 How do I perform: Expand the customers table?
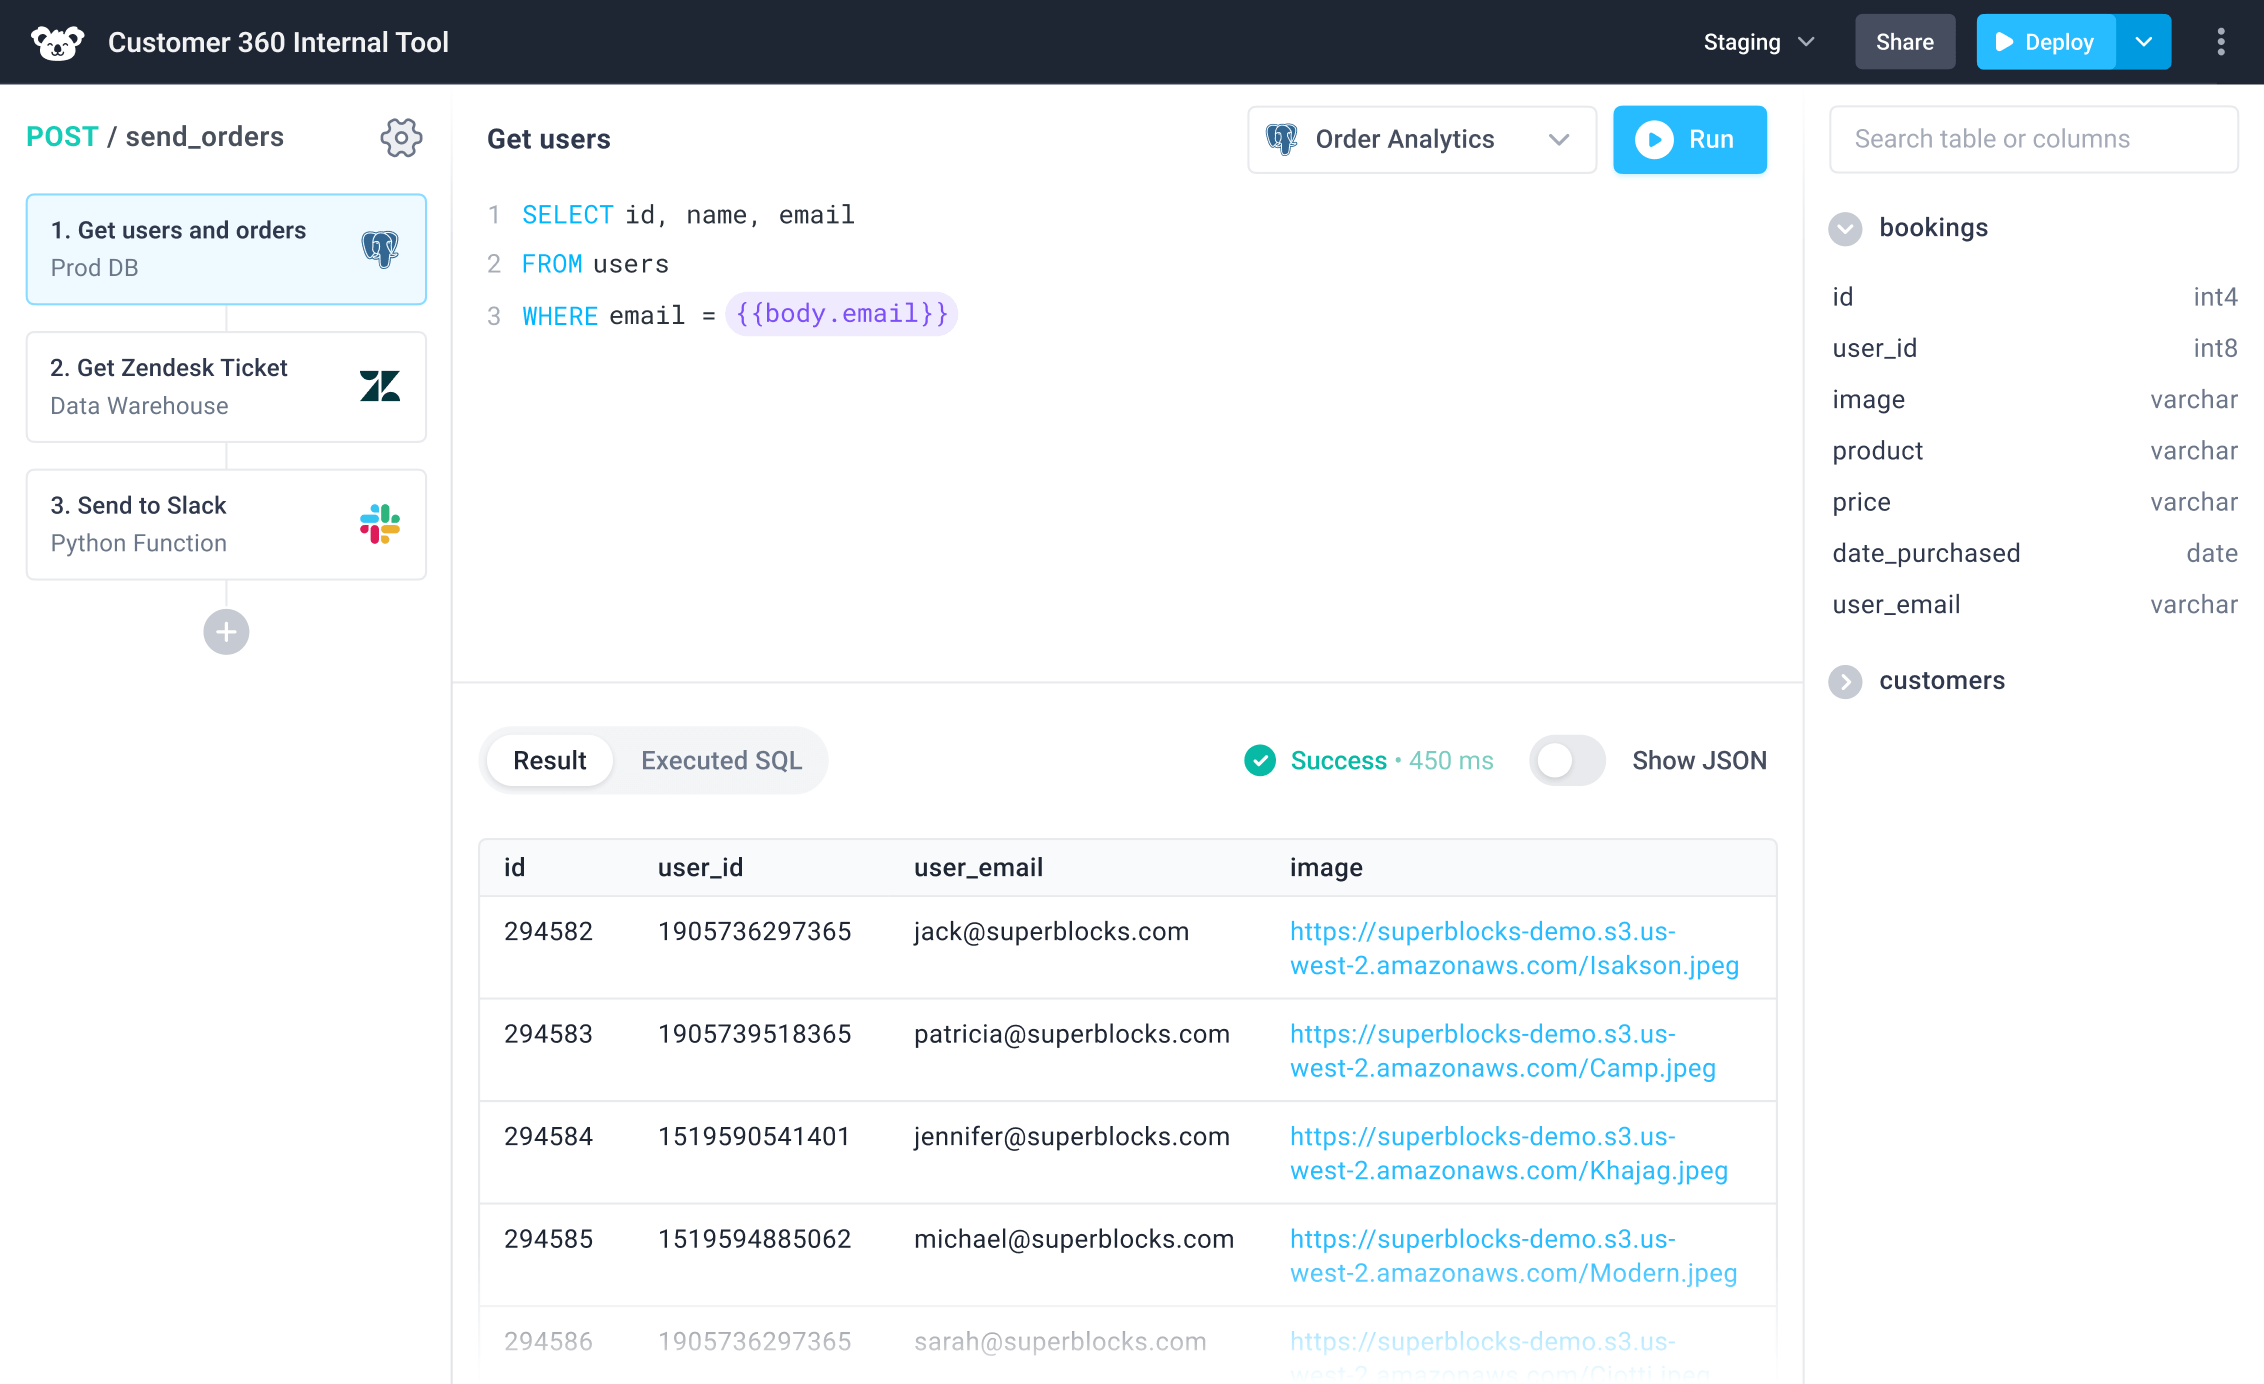click(x=1845, y=682)
